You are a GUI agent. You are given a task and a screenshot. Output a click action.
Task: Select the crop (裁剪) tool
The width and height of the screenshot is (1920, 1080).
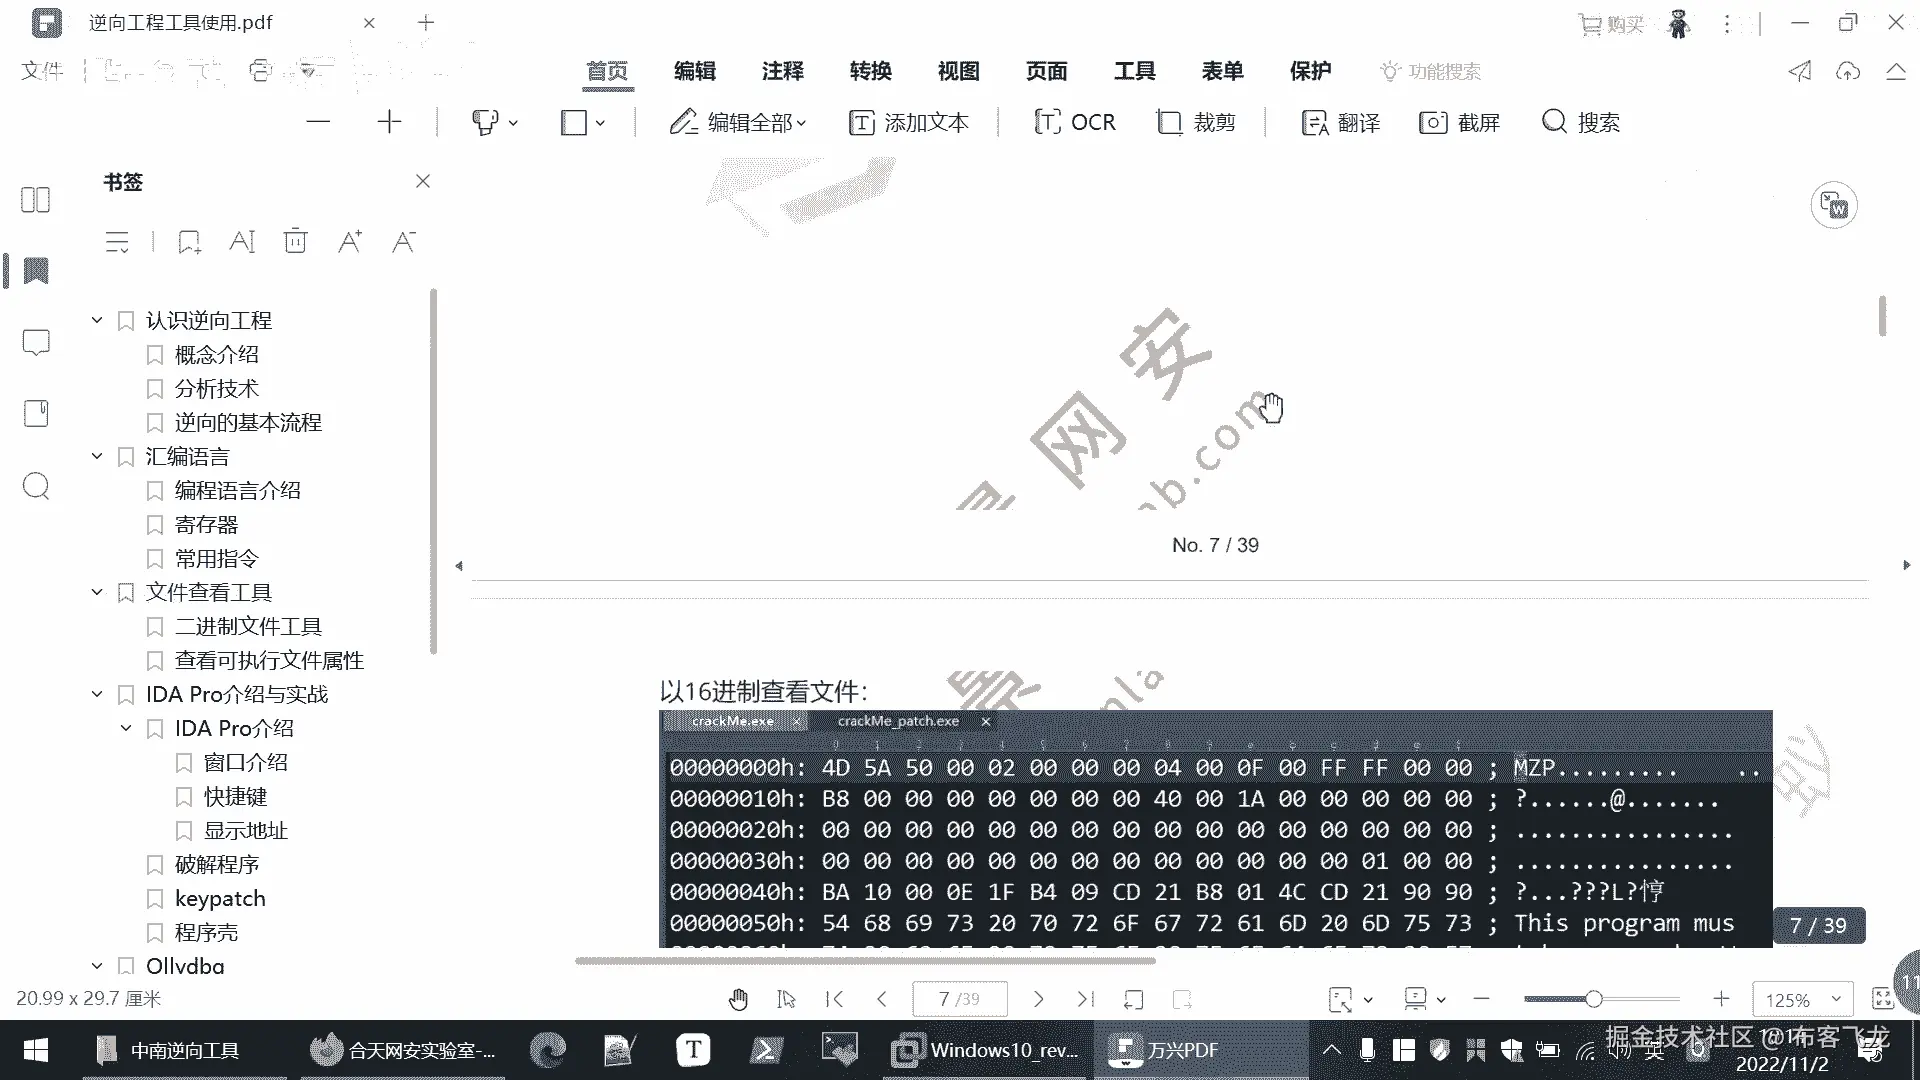tap(1196, 122)
